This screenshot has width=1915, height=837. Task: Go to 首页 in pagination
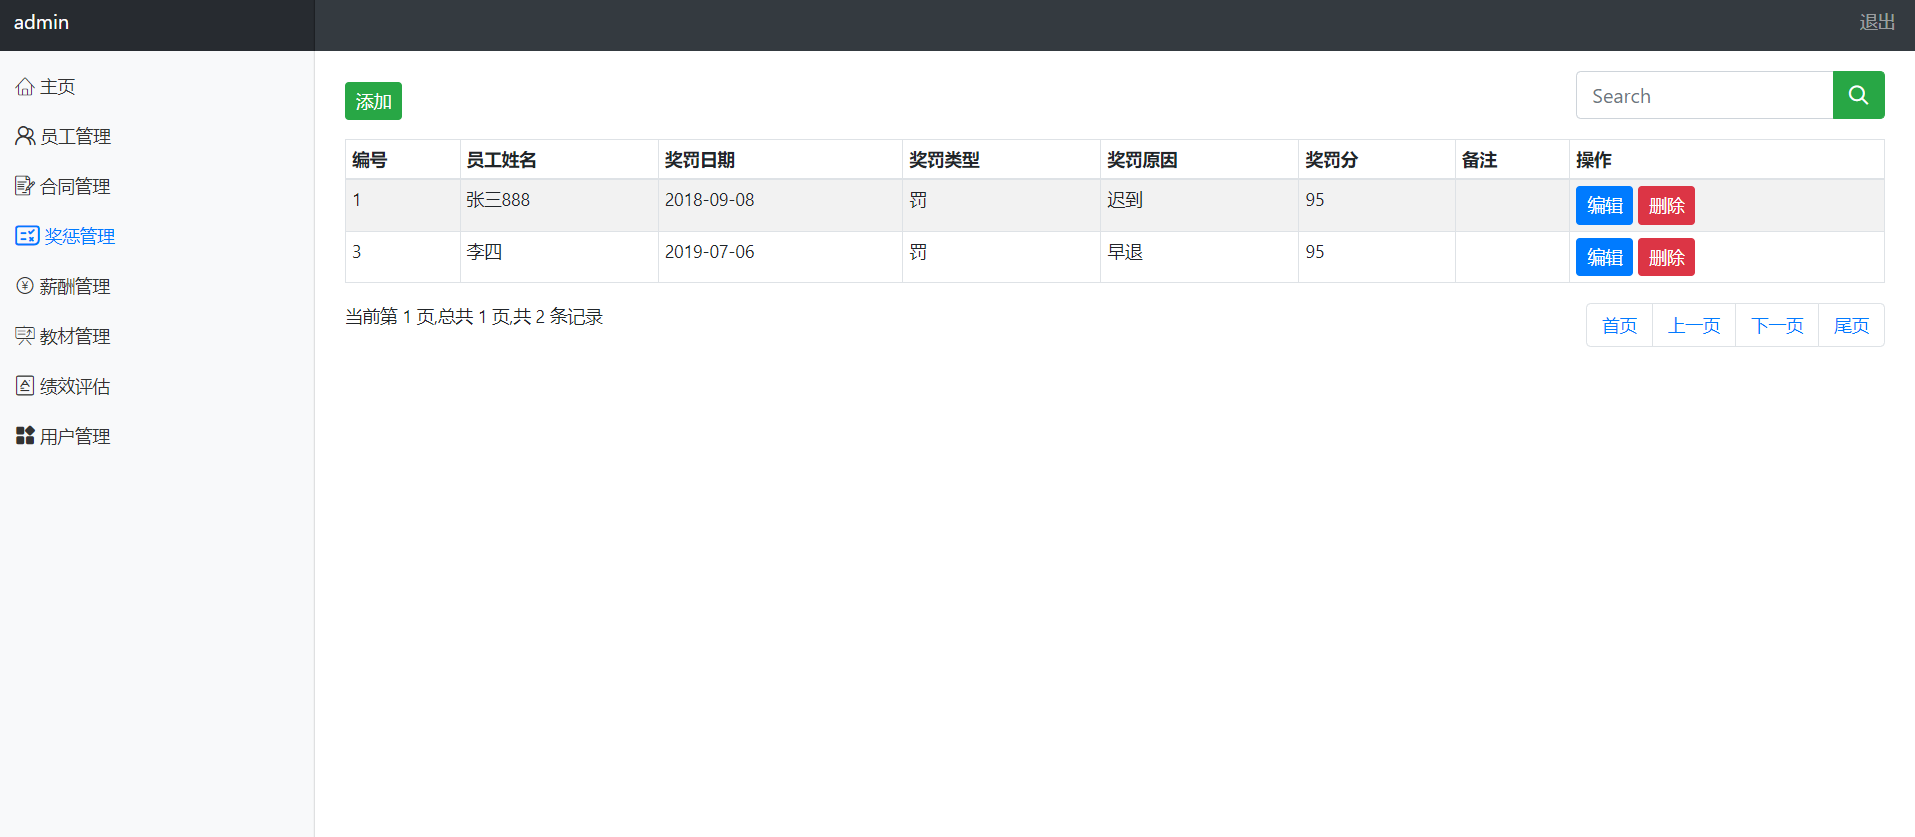[1619, 325]
